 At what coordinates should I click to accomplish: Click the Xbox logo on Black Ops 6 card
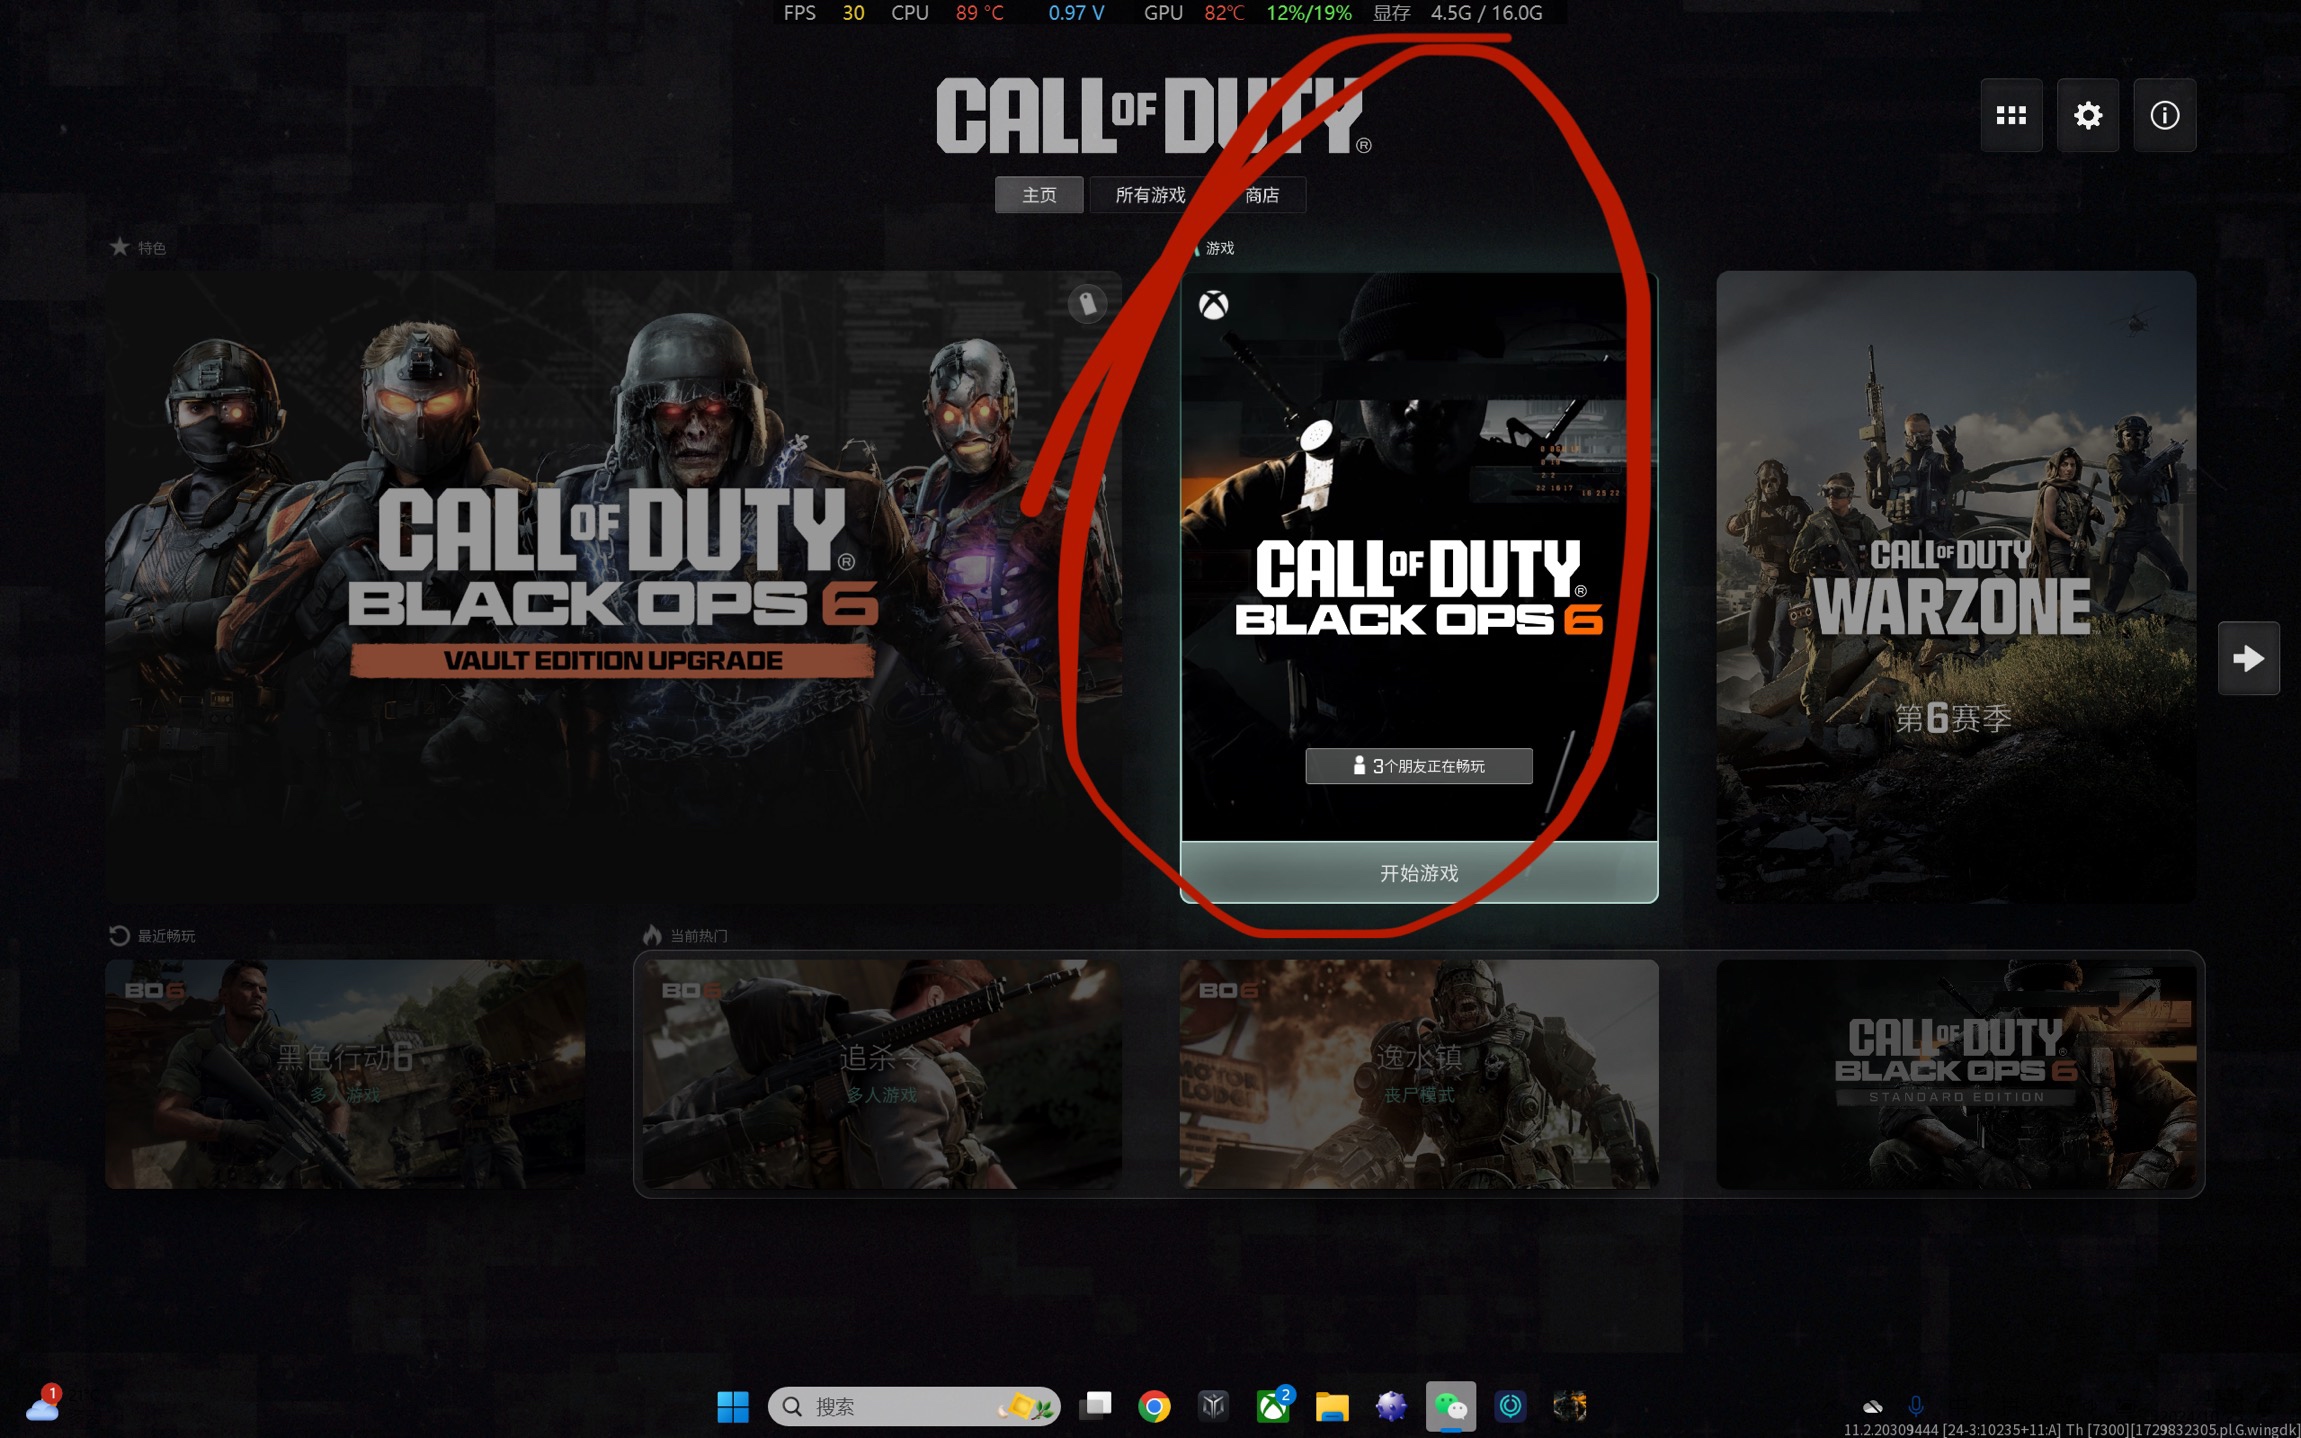[1213, 305]
